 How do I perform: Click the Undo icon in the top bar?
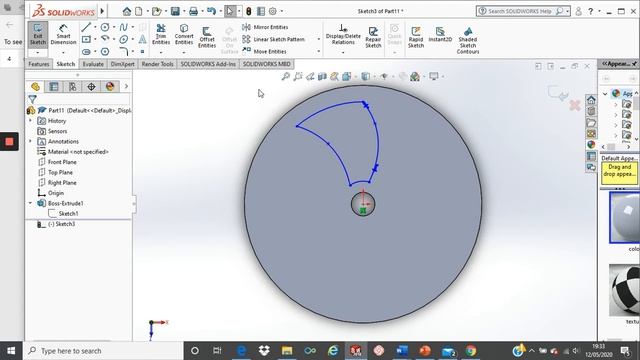[211, 11]
